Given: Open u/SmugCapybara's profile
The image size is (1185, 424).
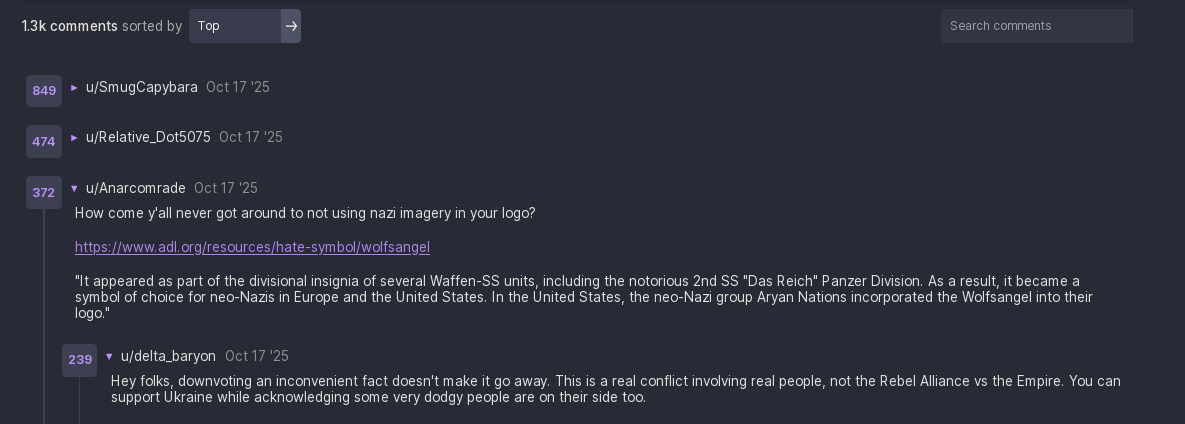Looking at the screenshot, I should pyautogui.click(x=142, y=88).
